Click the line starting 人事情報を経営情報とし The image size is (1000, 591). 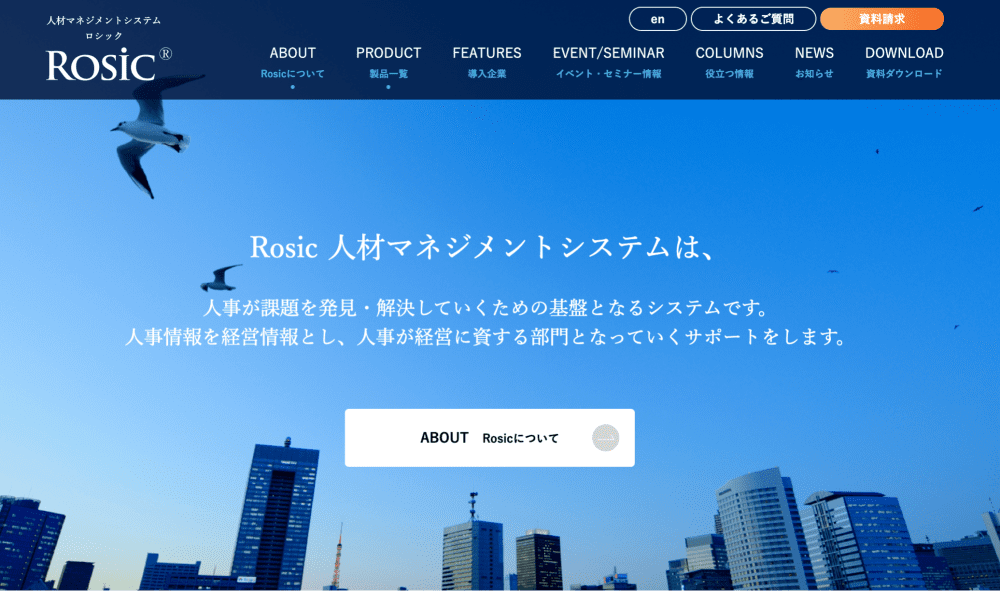pos(487,337)
